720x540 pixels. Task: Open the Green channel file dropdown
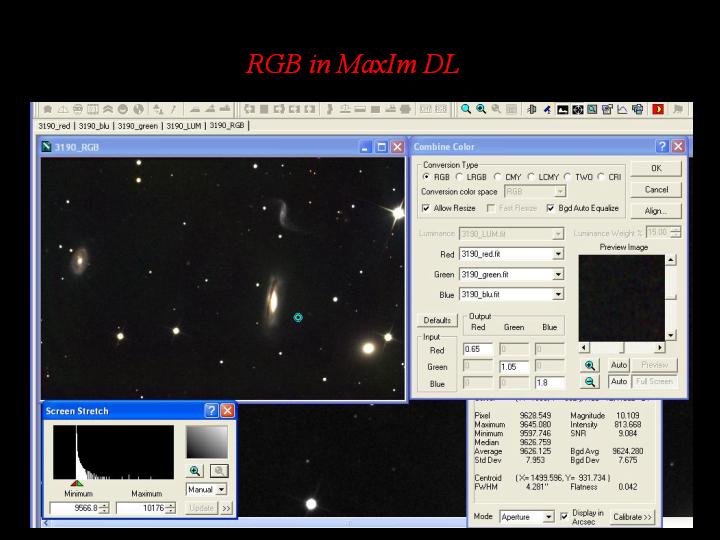pos(558,275)
